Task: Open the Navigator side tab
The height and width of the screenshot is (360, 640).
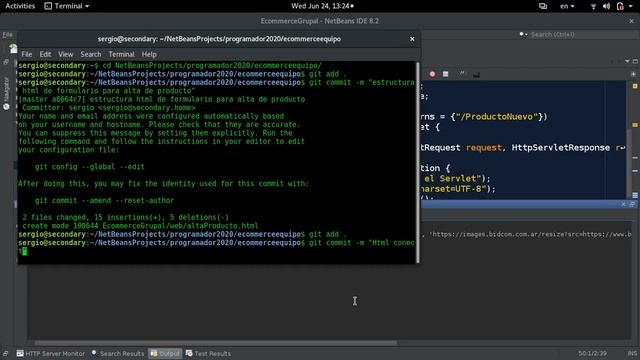Action: click(x=6, y=93)
